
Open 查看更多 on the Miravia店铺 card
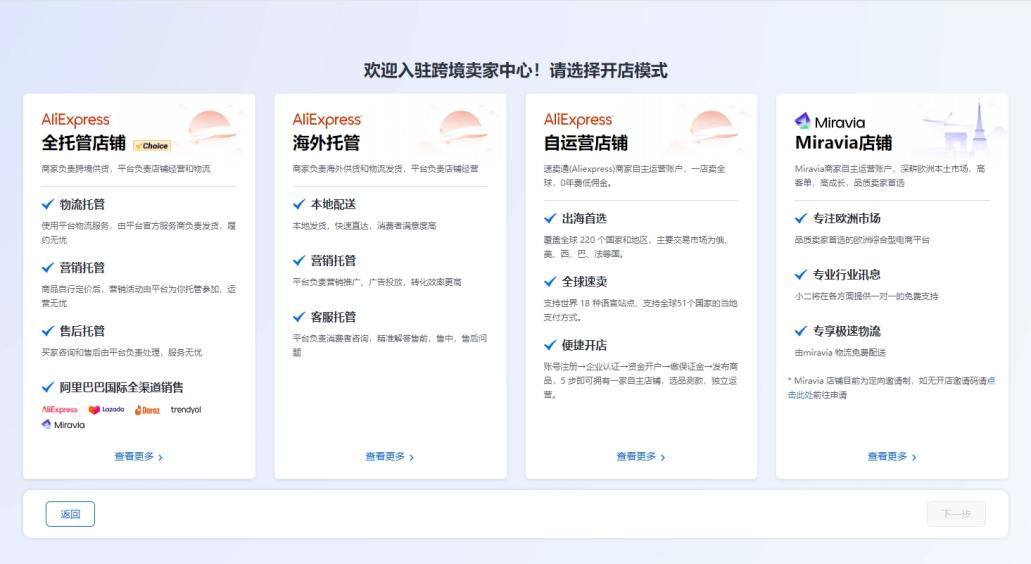(892, 456)
